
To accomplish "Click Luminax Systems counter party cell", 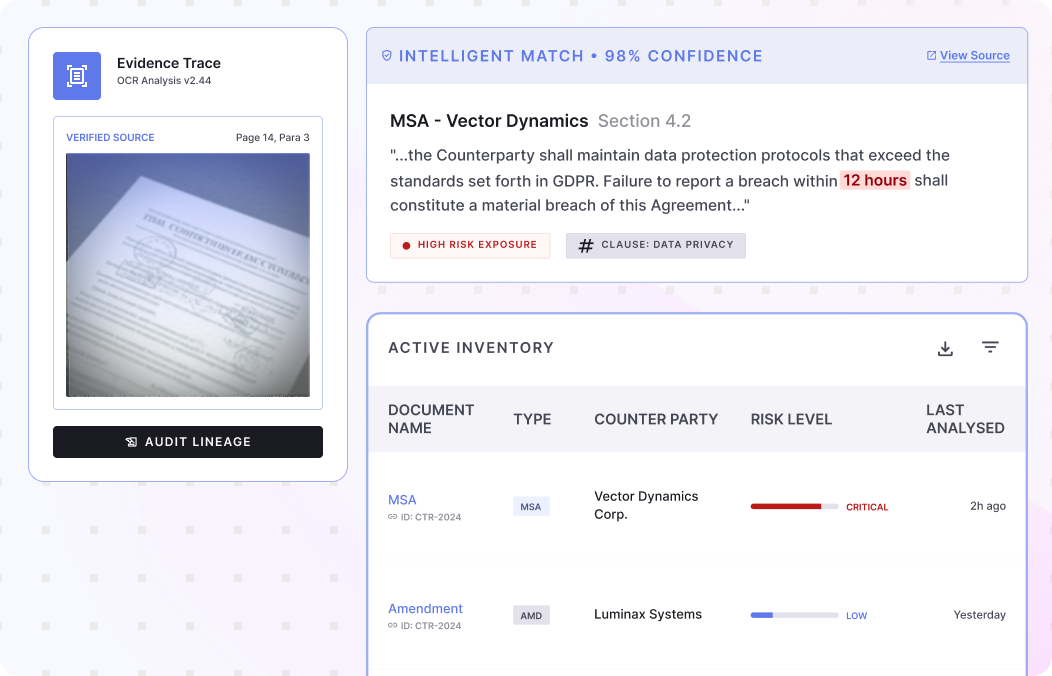I will (647, 614).
